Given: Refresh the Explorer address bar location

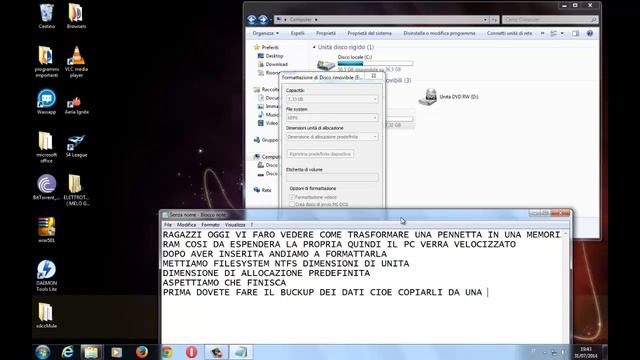Looking at the screenshot, I should coord(494,20).
